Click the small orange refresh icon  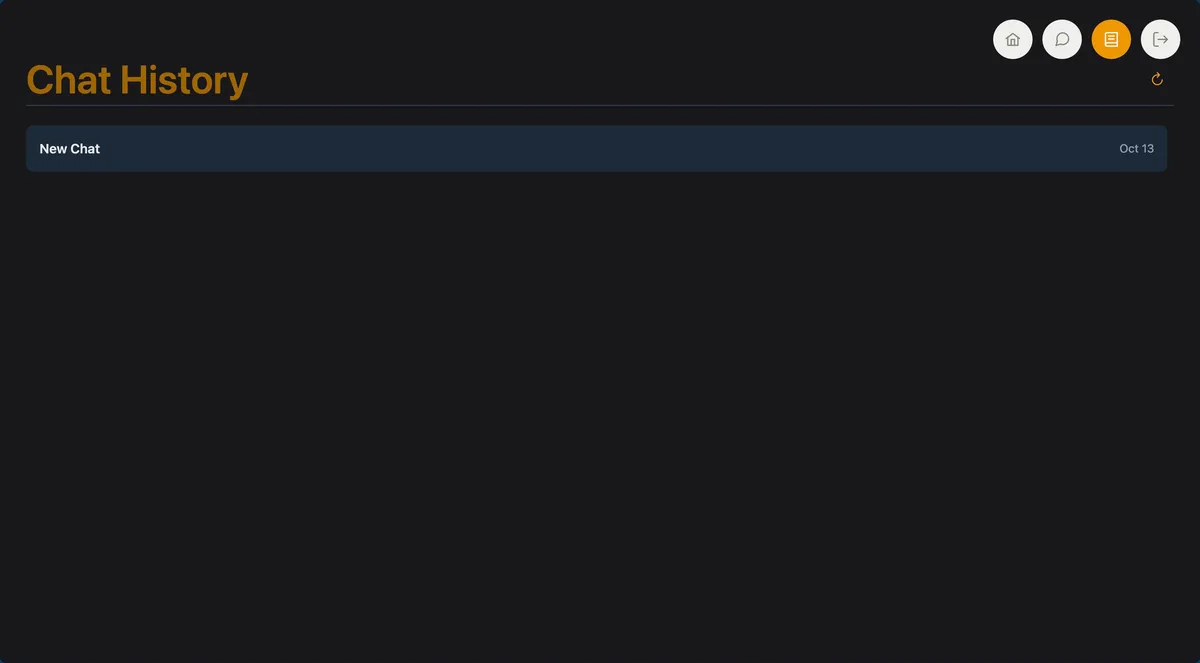[1157, 79]
